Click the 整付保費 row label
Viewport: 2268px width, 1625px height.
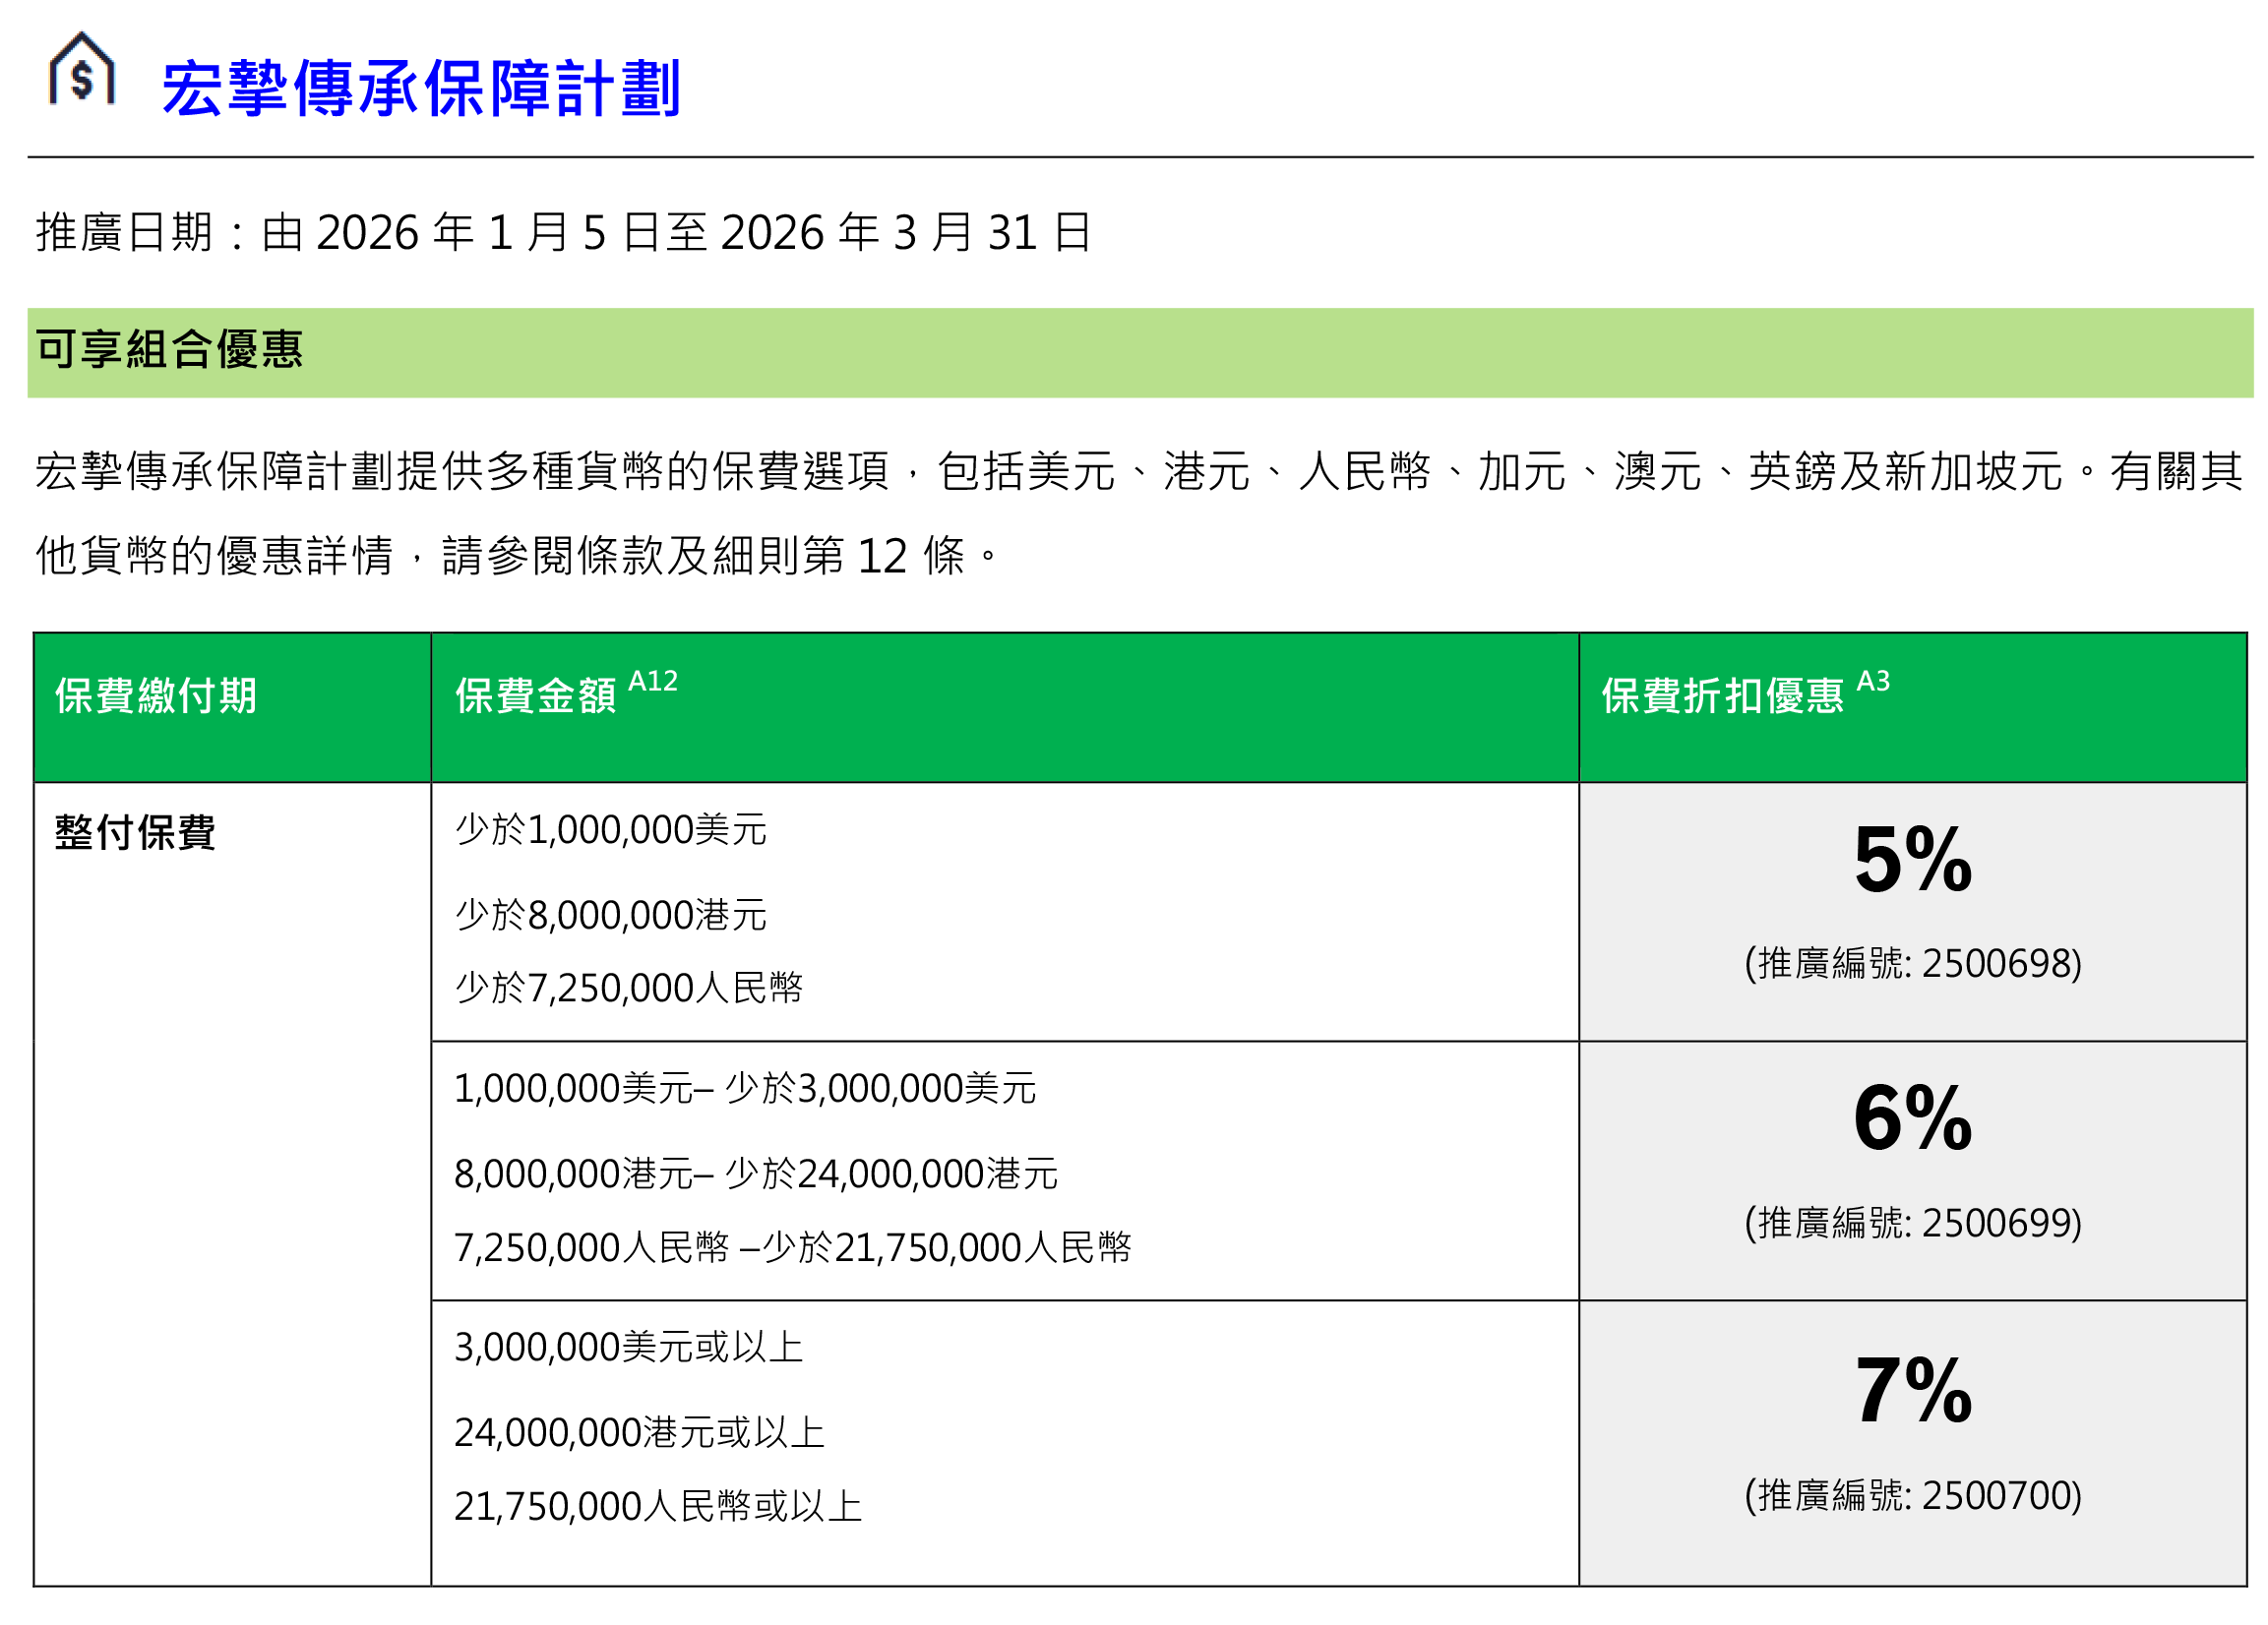click(135, 832)
